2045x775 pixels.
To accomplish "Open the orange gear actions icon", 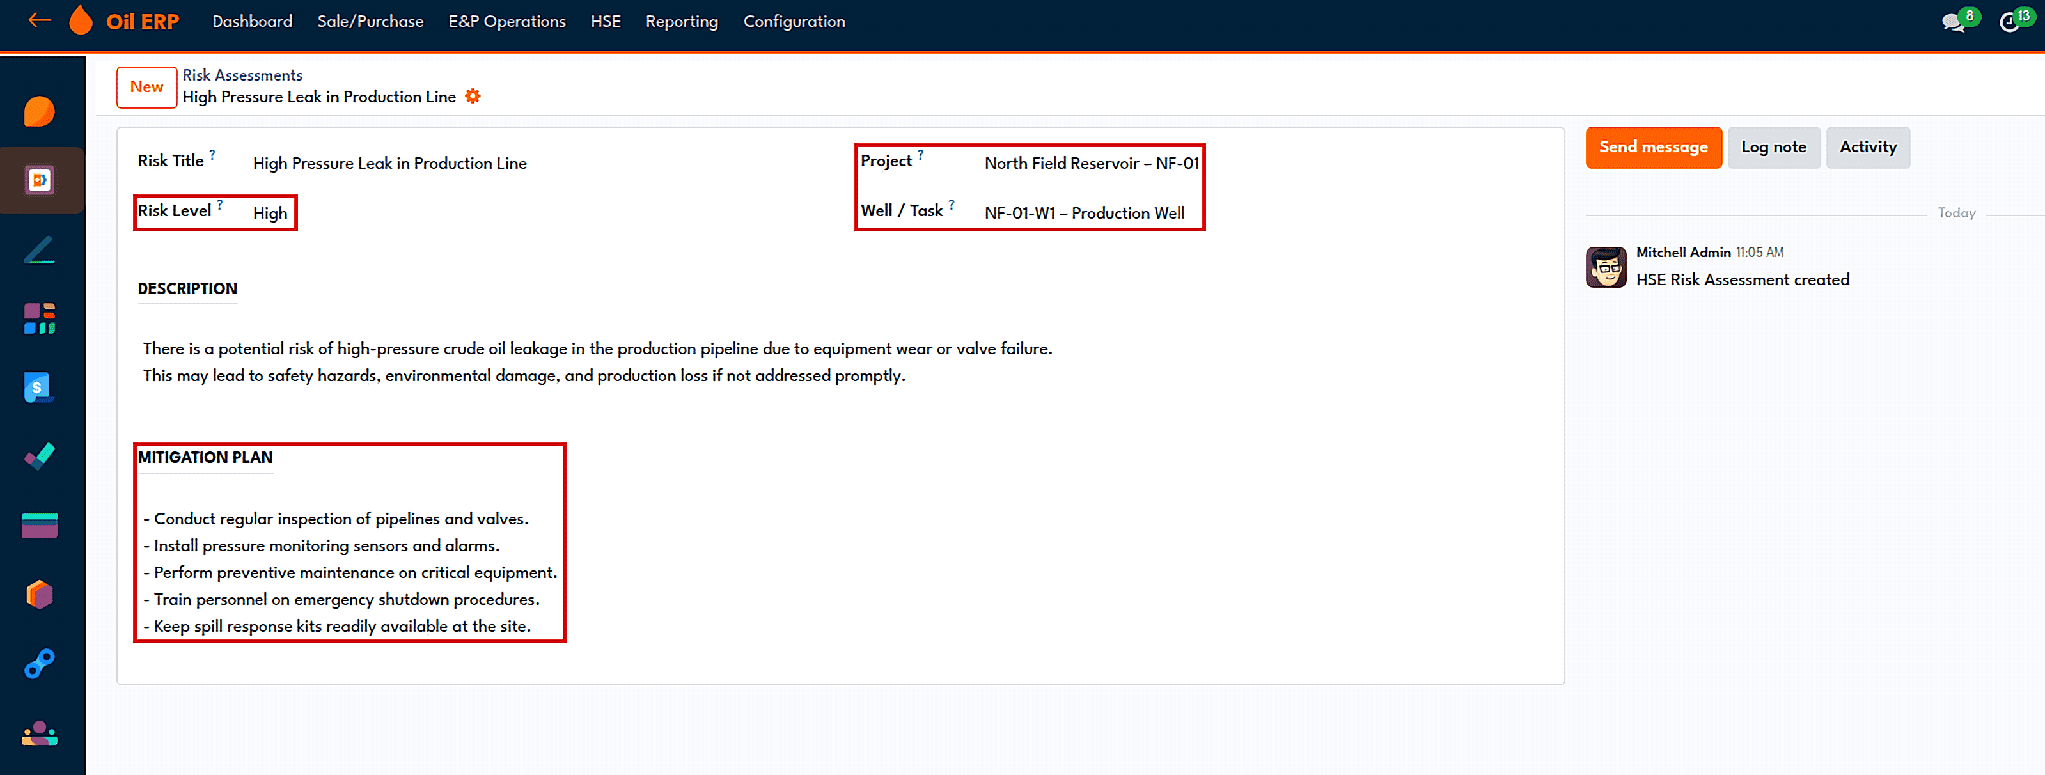I will click(x=473, y=97).
